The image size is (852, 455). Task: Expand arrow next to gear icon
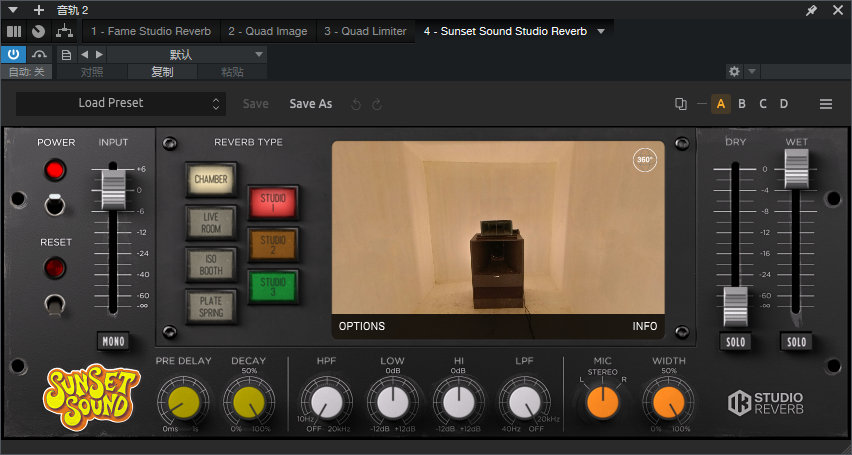[x=751, y=71]
